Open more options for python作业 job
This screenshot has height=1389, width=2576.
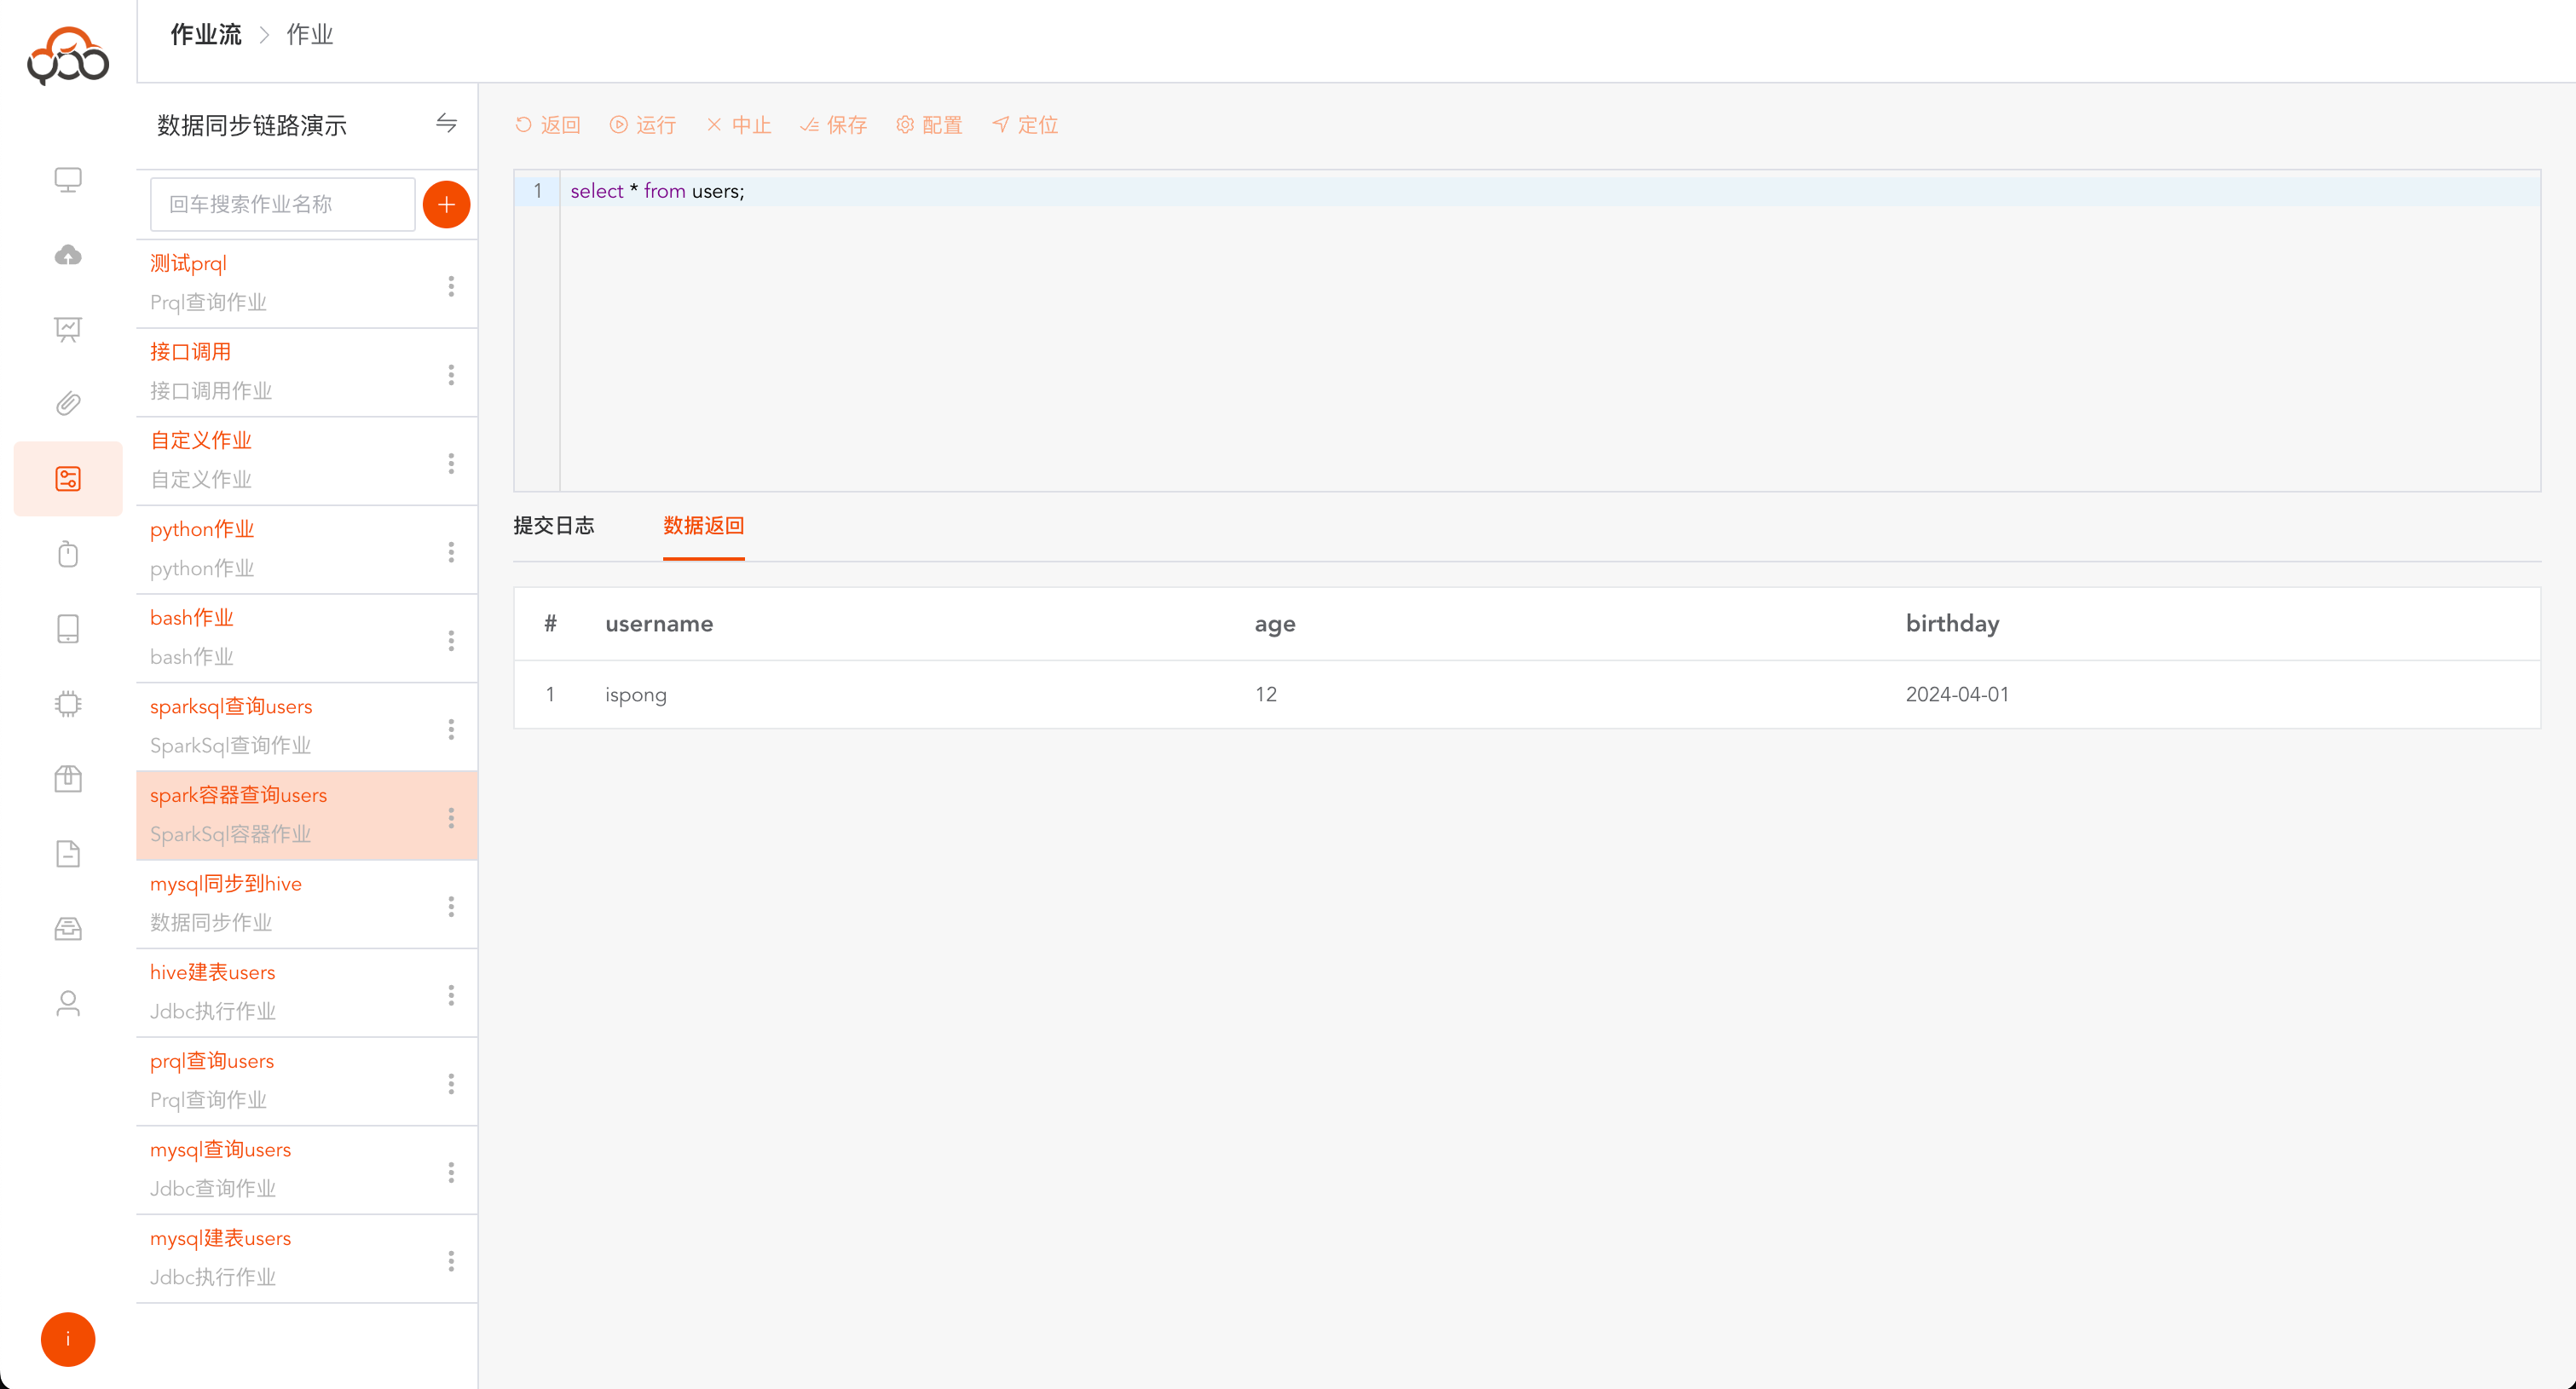tap(451, 552)
